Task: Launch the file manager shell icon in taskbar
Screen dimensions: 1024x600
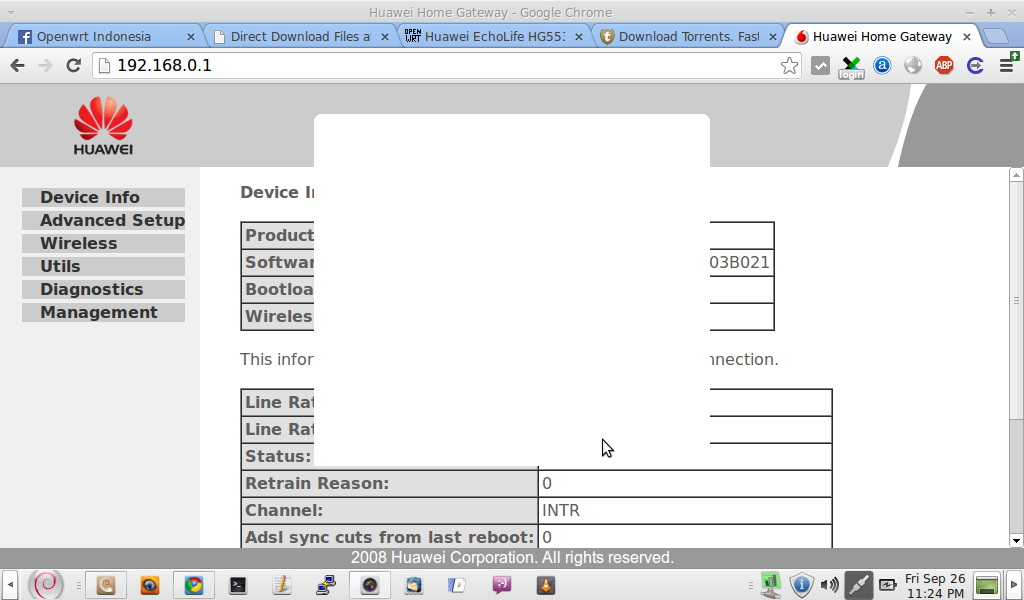Action: (x=106, y=584)
